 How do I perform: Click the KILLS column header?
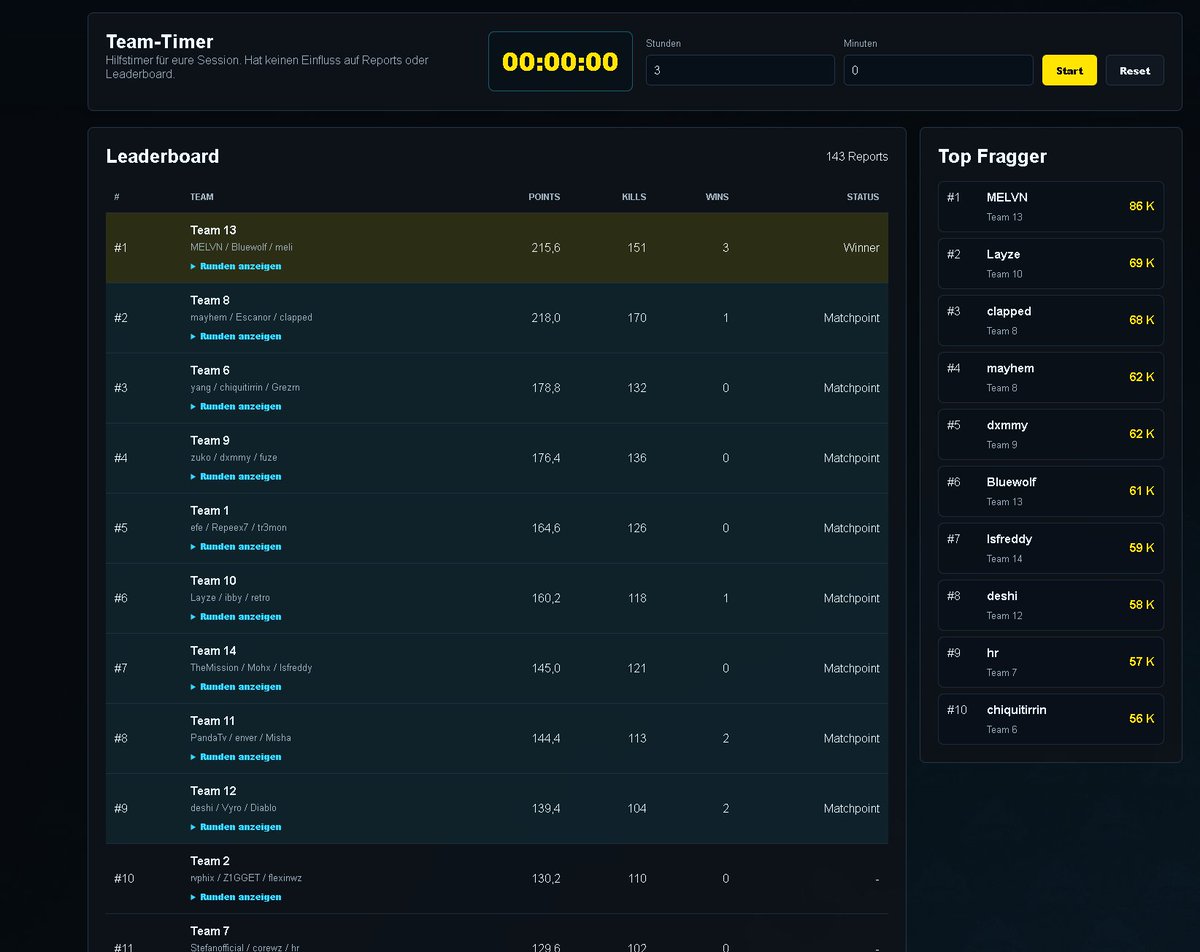tap(634, 197)
